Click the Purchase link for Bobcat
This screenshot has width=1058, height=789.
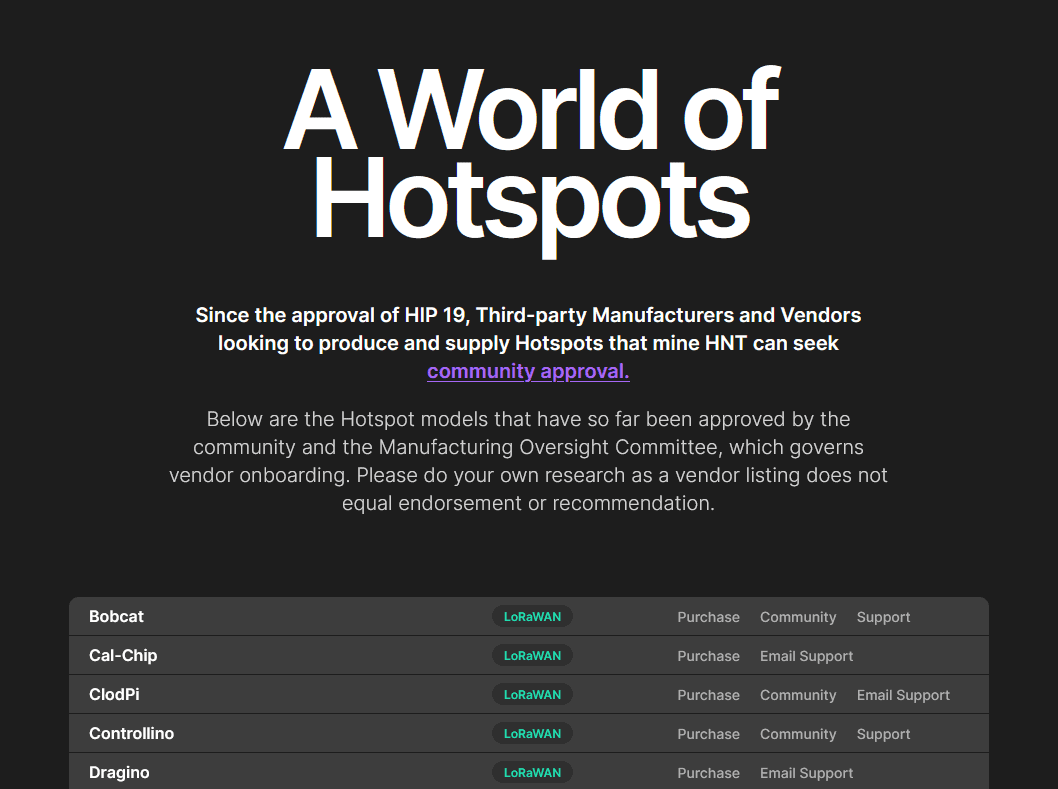tap(708, 617)
